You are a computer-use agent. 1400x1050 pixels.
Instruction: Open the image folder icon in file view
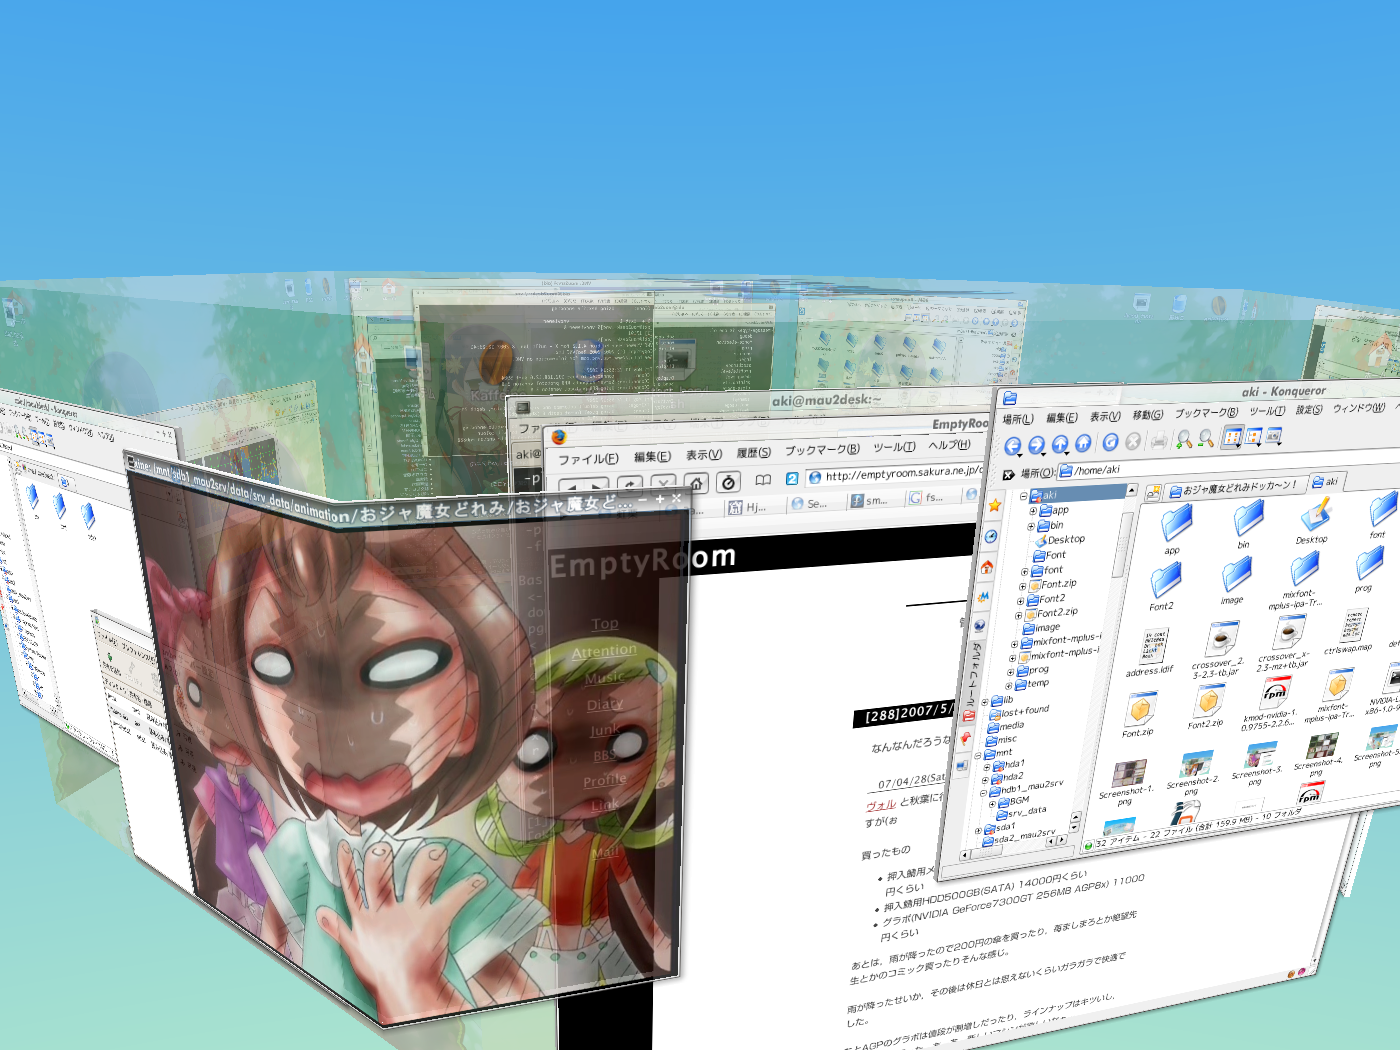1236,573
